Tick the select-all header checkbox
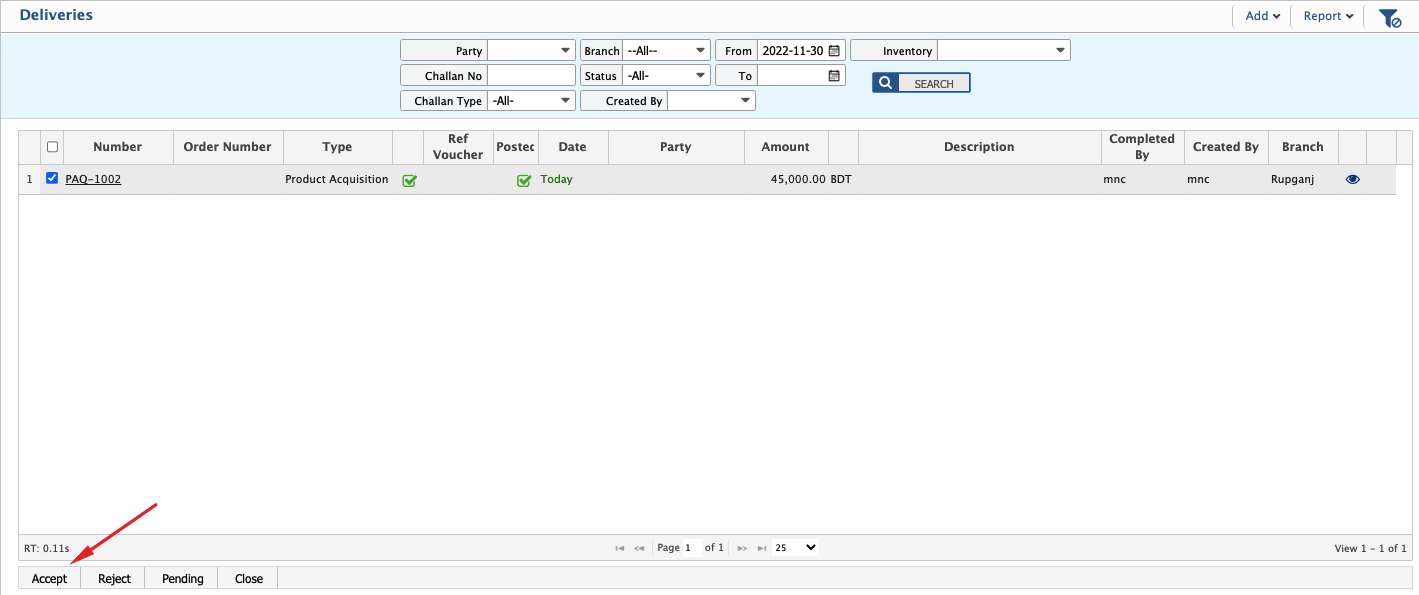 (x=52, y=147)
